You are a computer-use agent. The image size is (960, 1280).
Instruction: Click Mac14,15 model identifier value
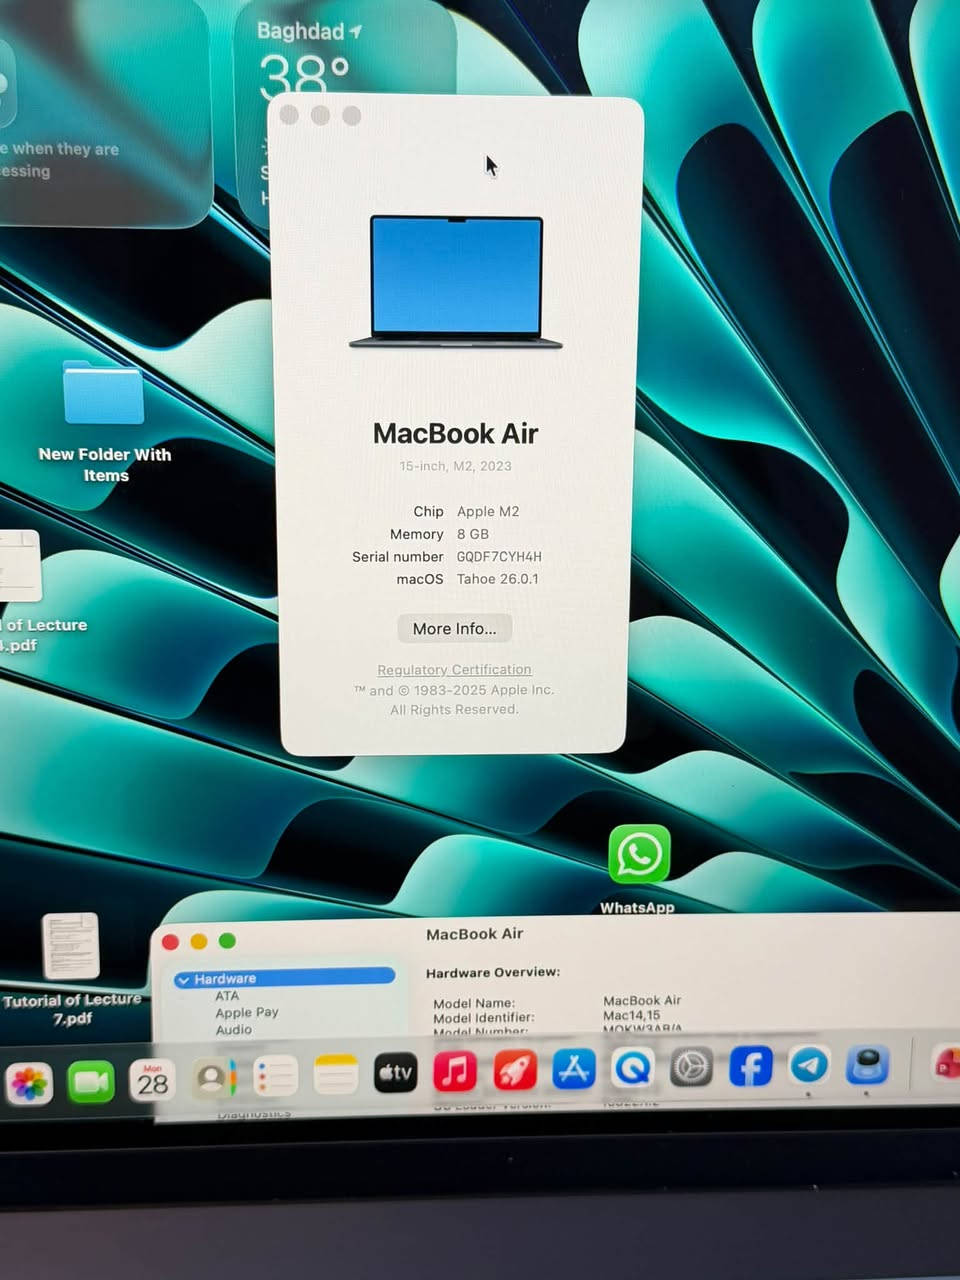[x=632, y=1015]
